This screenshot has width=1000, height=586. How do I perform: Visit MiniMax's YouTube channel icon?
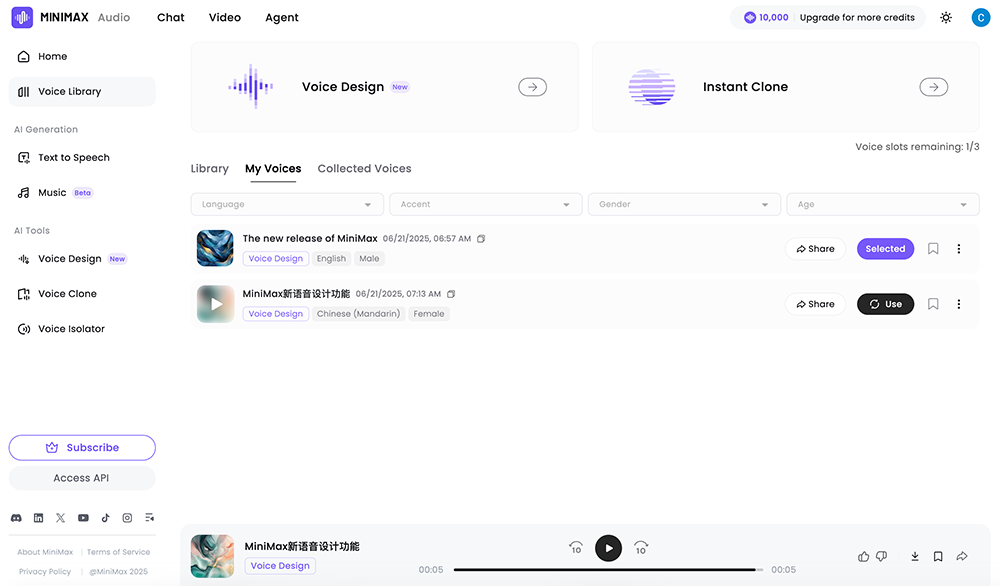[x=82, y=517]
